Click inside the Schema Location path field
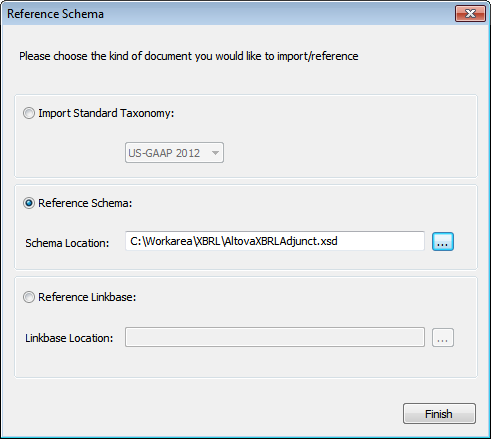The width and height of the screenshot is (491, 439). (275, 241)
